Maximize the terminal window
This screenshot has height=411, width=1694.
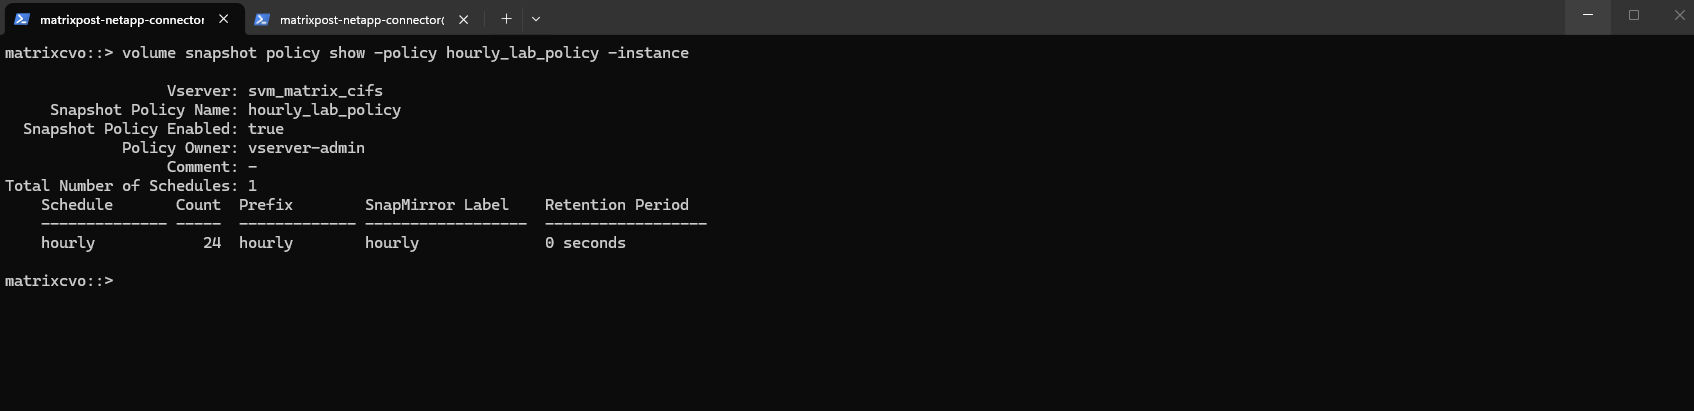click(1634, 15)
